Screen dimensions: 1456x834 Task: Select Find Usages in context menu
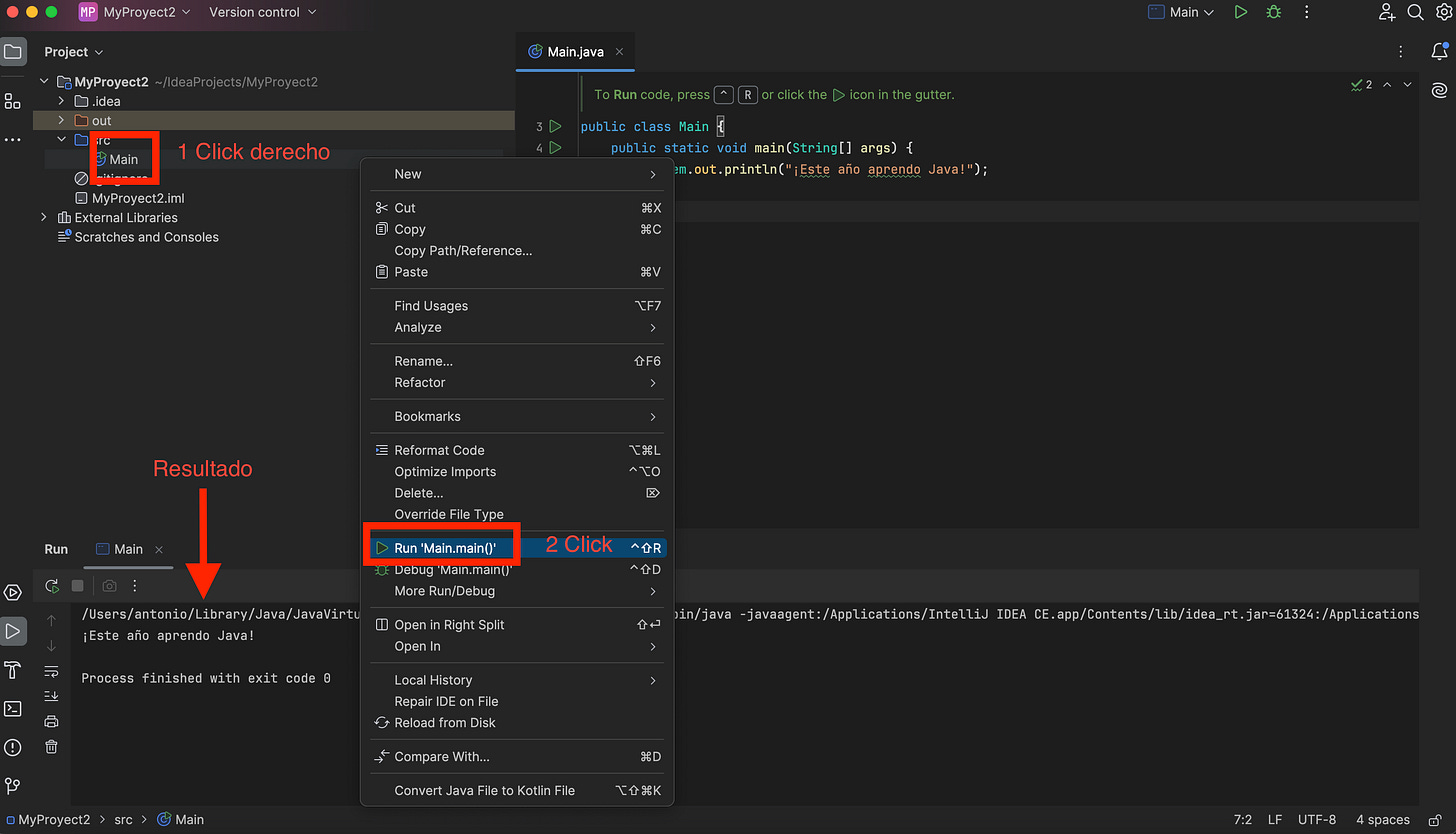click(517, 306)
